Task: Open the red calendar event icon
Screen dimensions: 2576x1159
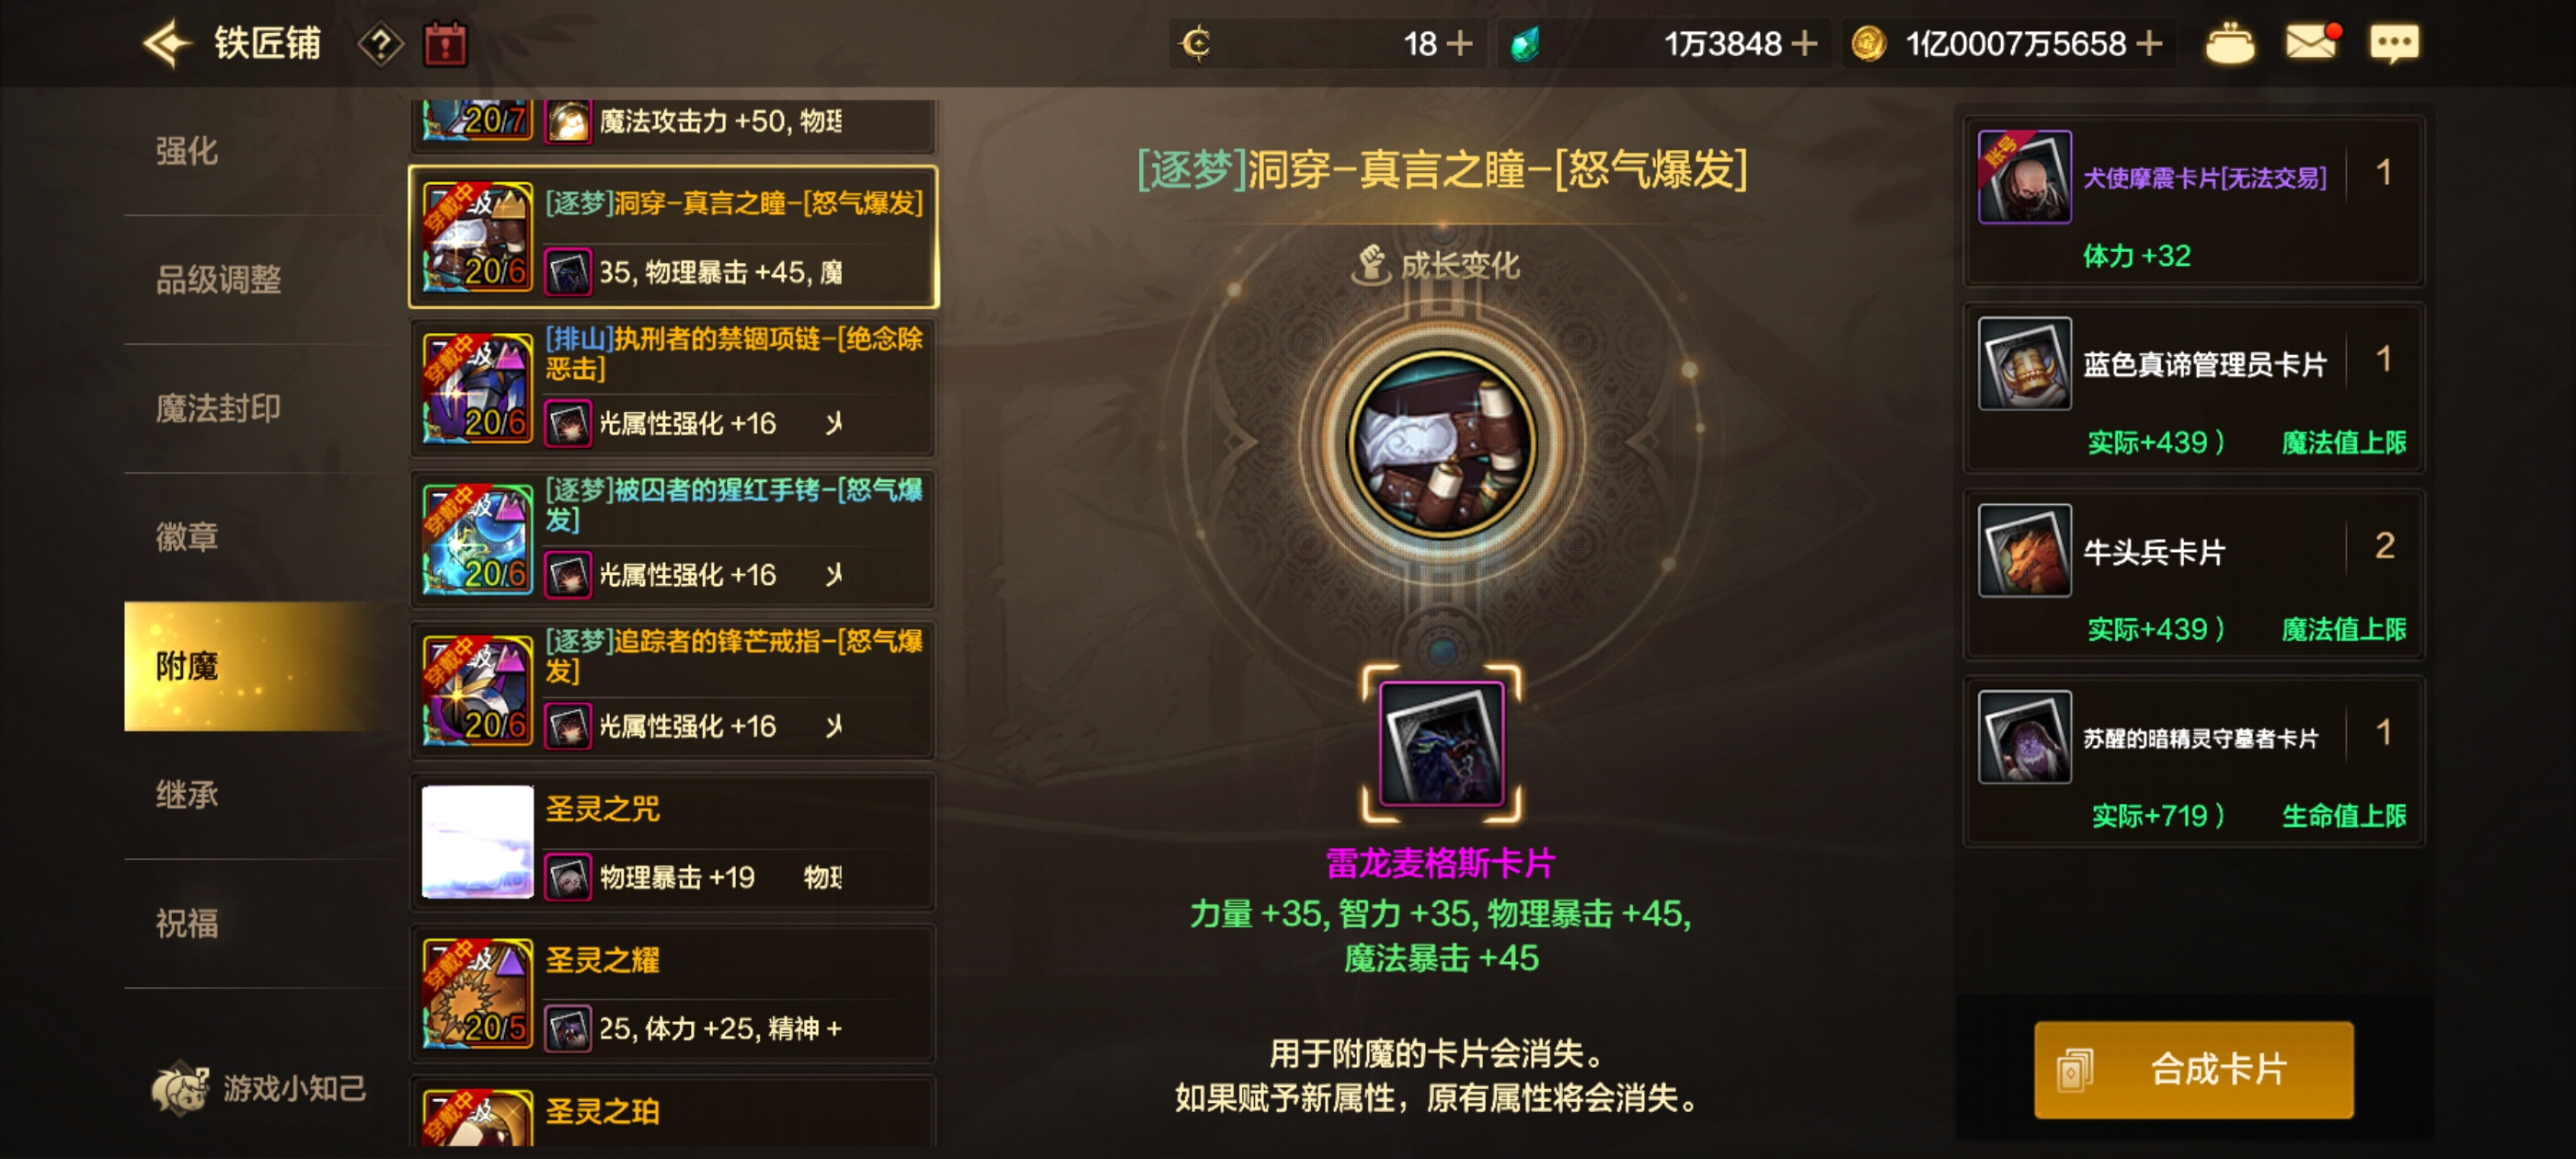Action: (x=445, y=44)
